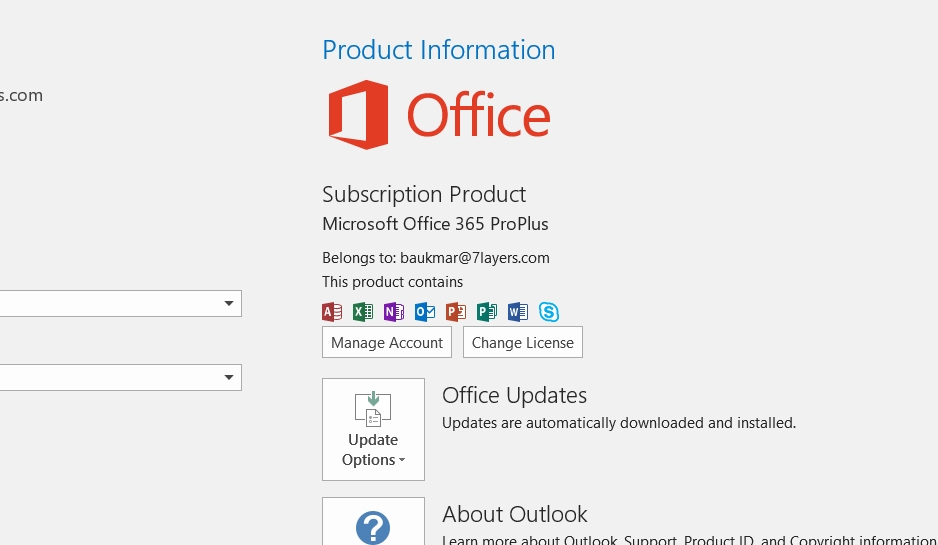Click the Skype for Business icon
The height and width of the screenshot is (545, 938).
[x=549, y=312]
